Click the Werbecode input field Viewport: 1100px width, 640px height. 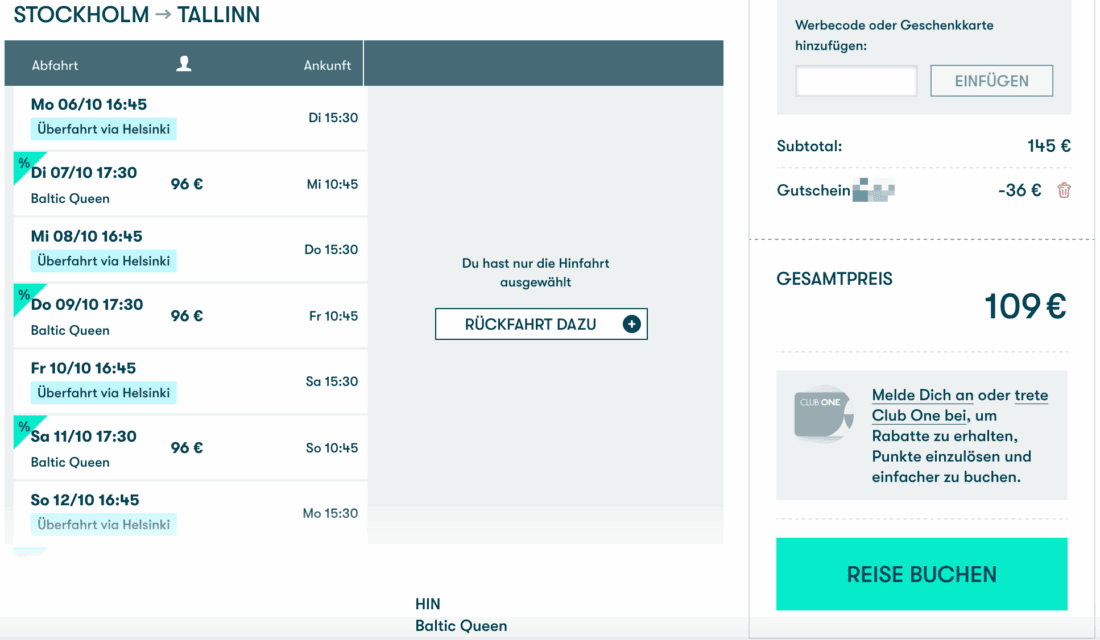[x=856, y=81]
